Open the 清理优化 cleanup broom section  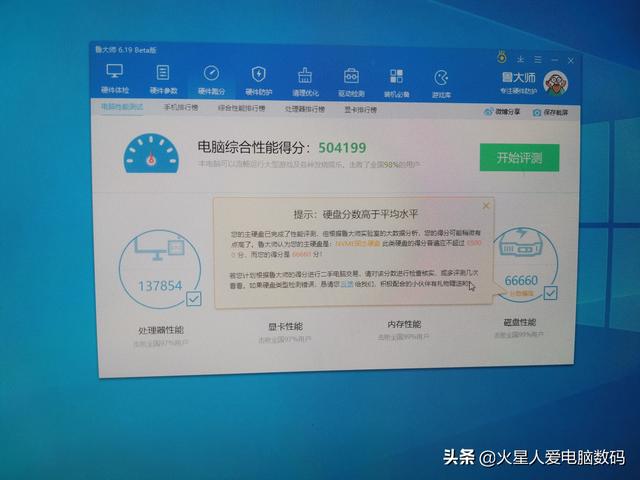pos(305,82)
